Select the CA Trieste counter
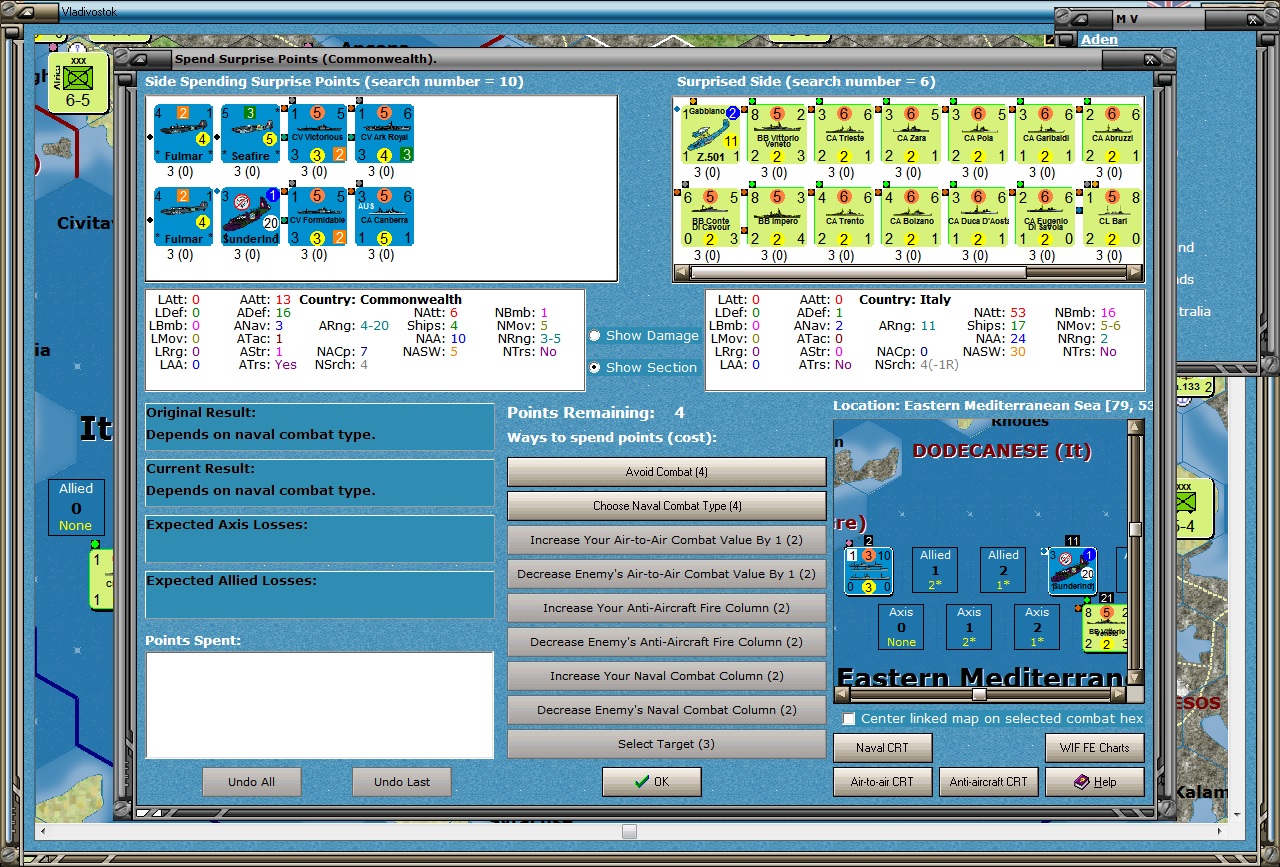The width and height of the screenshot is (1280, 867). coord(842,134)
